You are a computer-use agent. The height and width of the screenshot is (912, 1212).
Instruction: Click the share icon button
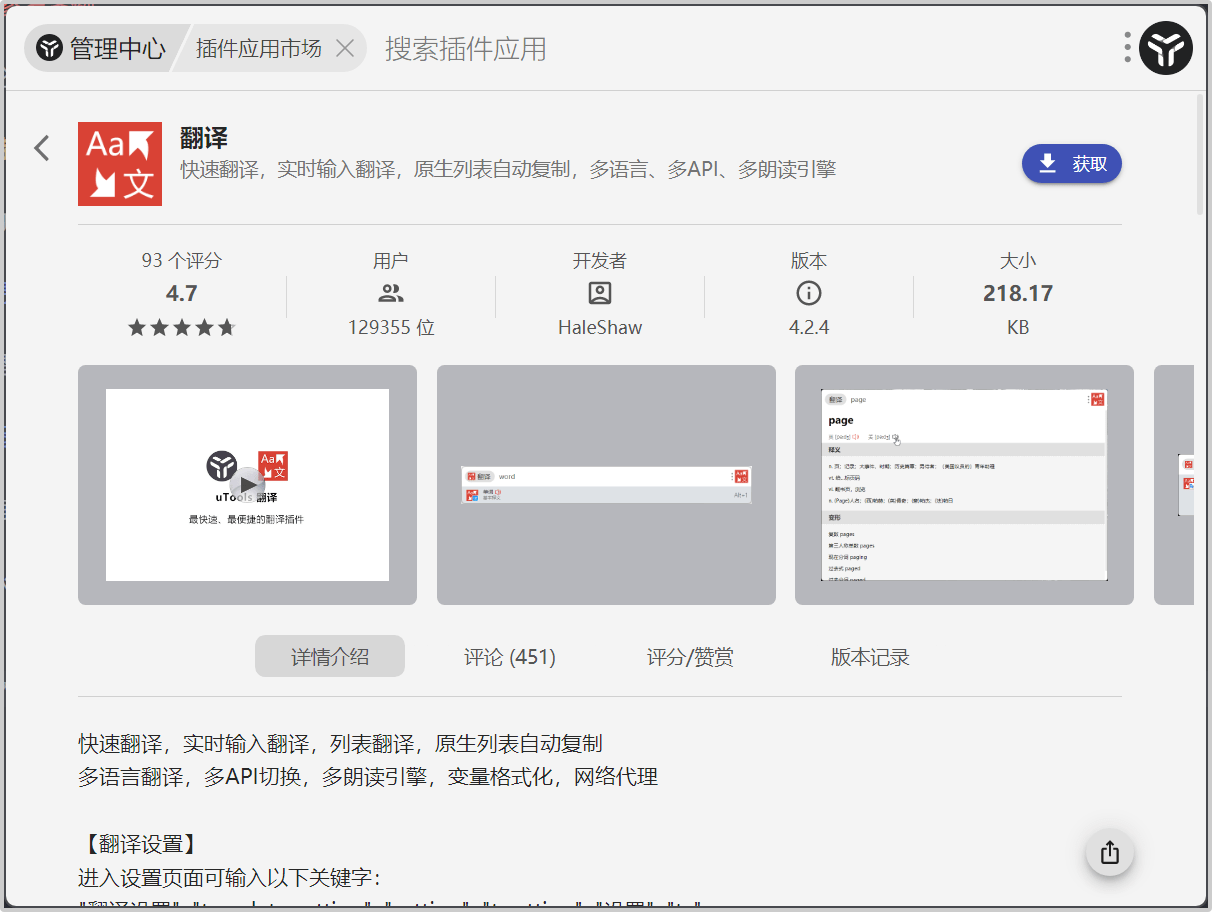(1109, 853)
